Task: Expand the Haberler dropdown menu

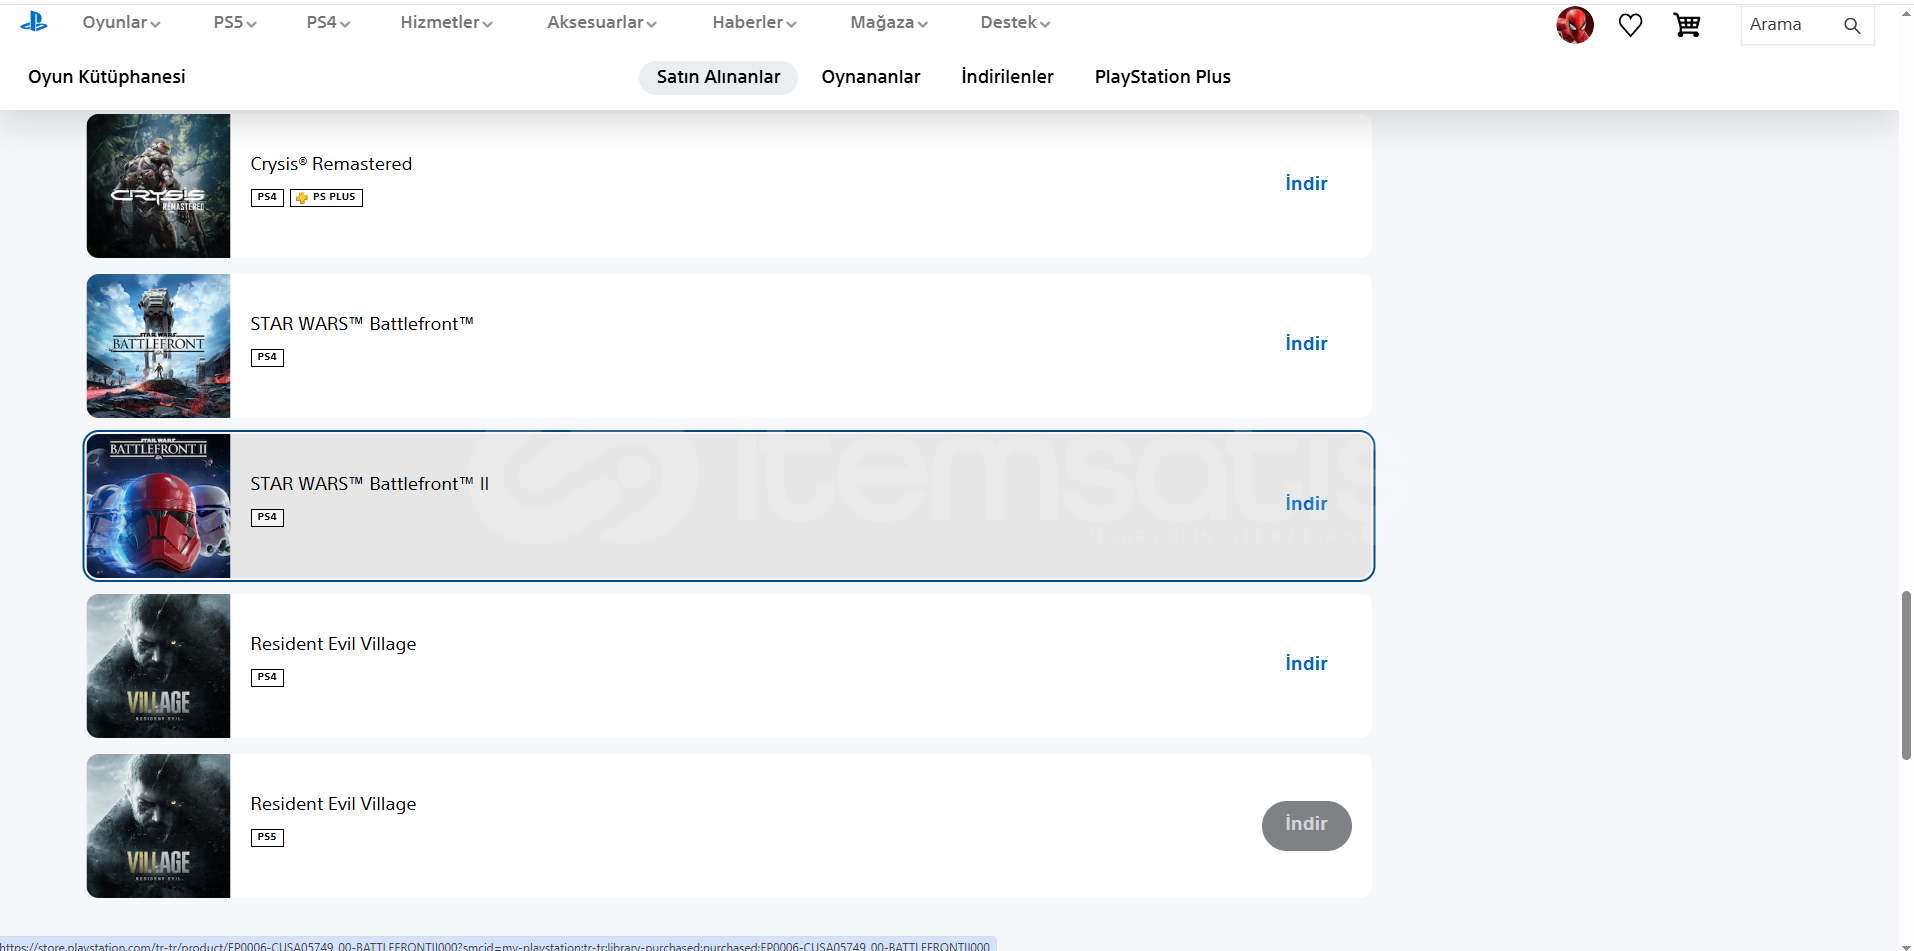Action: 754,22
